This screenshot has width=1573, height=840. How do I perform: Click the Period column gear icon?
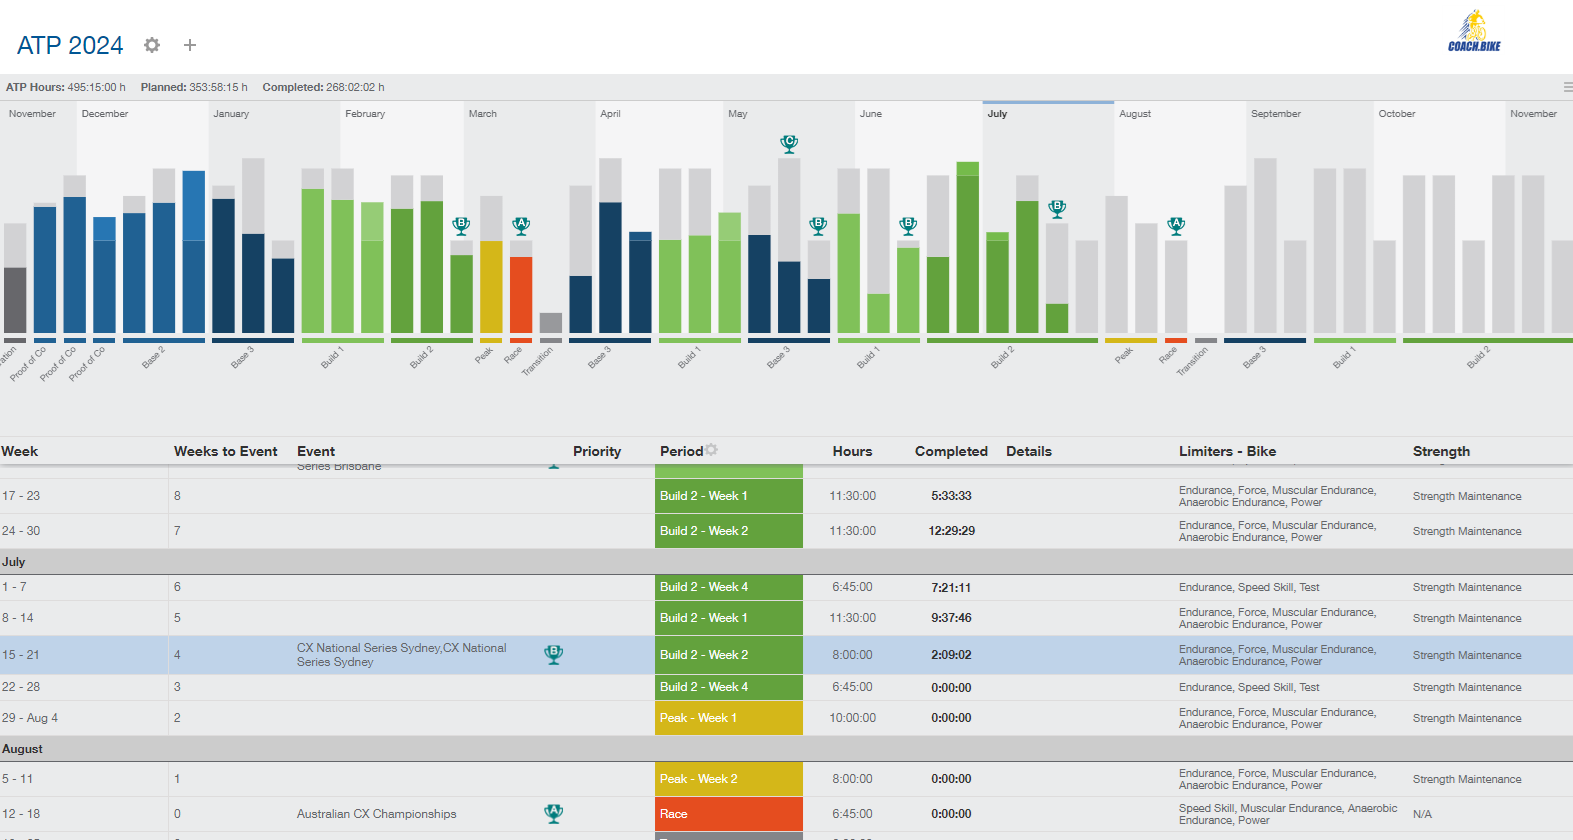712,450
